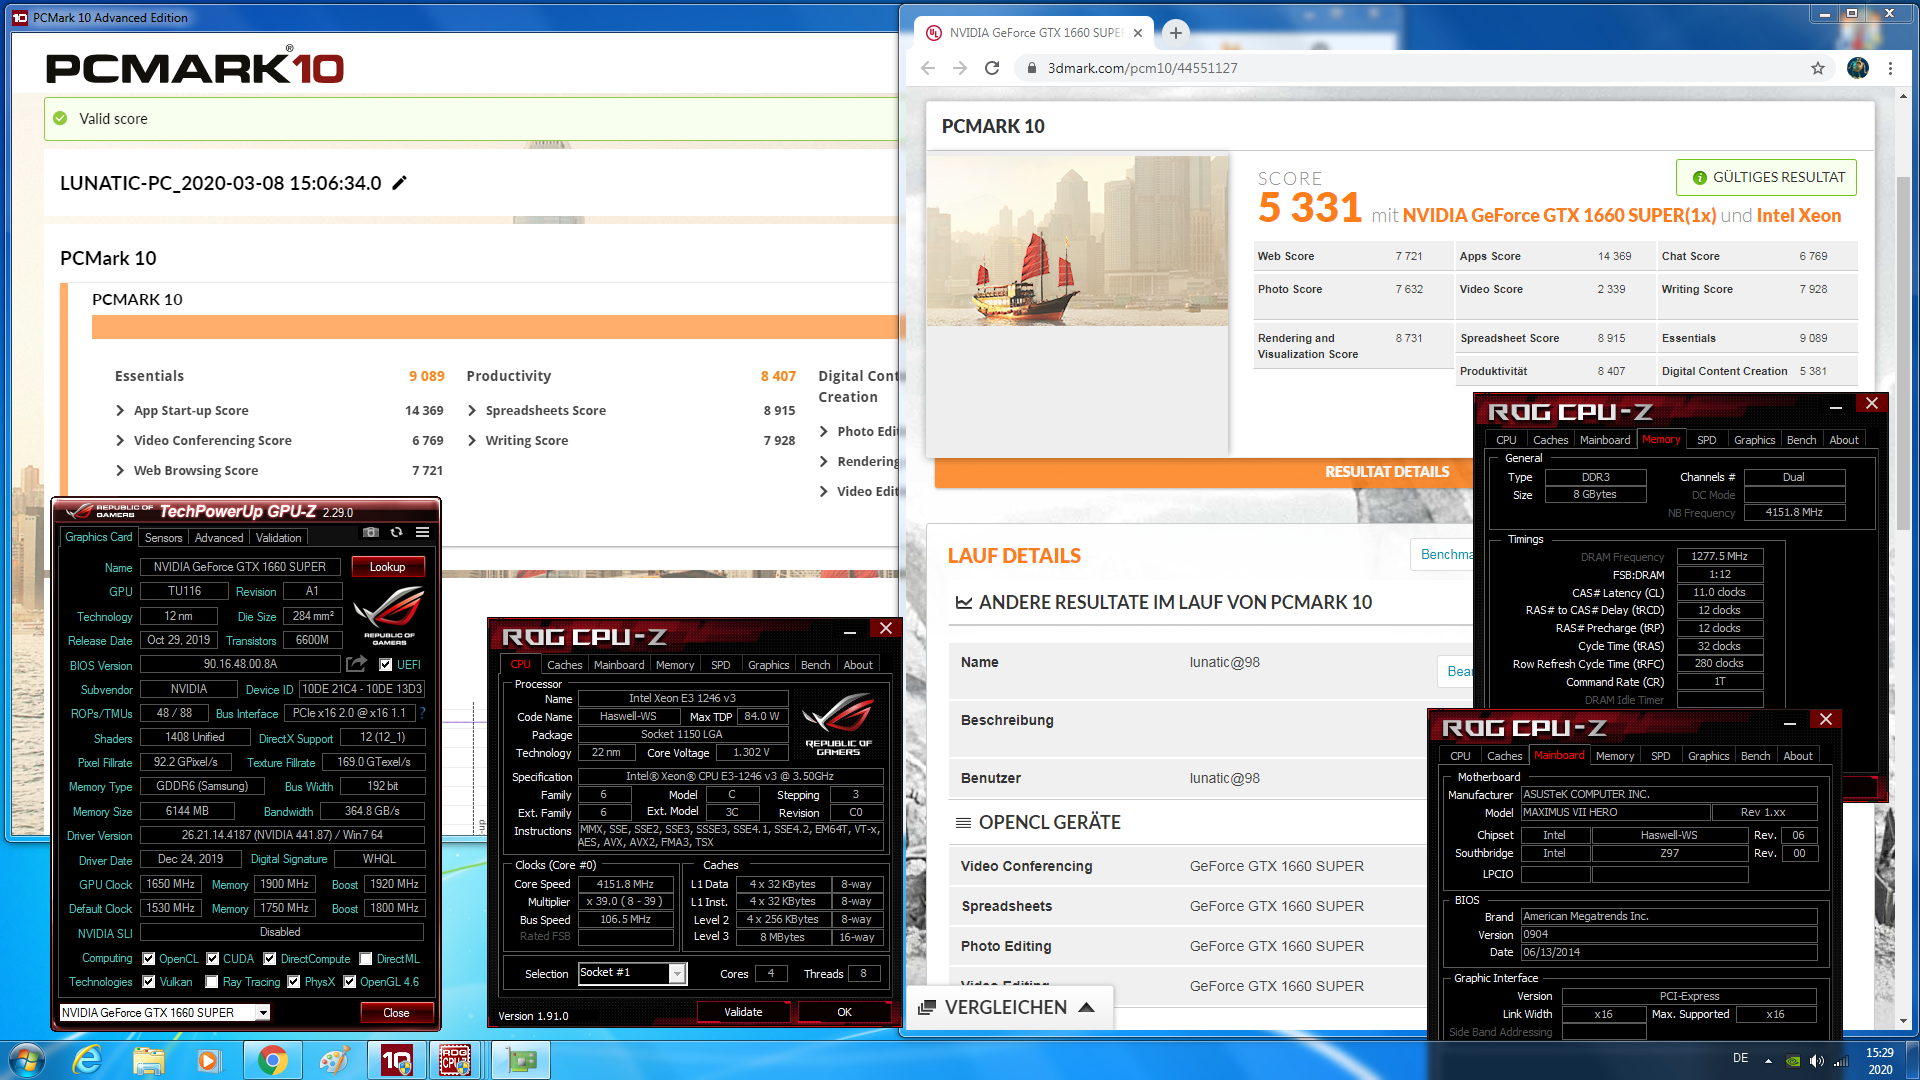Screen dimensions: 1920x1080
Task: Click the BIOS Version export icon in GPU-Z
Action: 356,664
